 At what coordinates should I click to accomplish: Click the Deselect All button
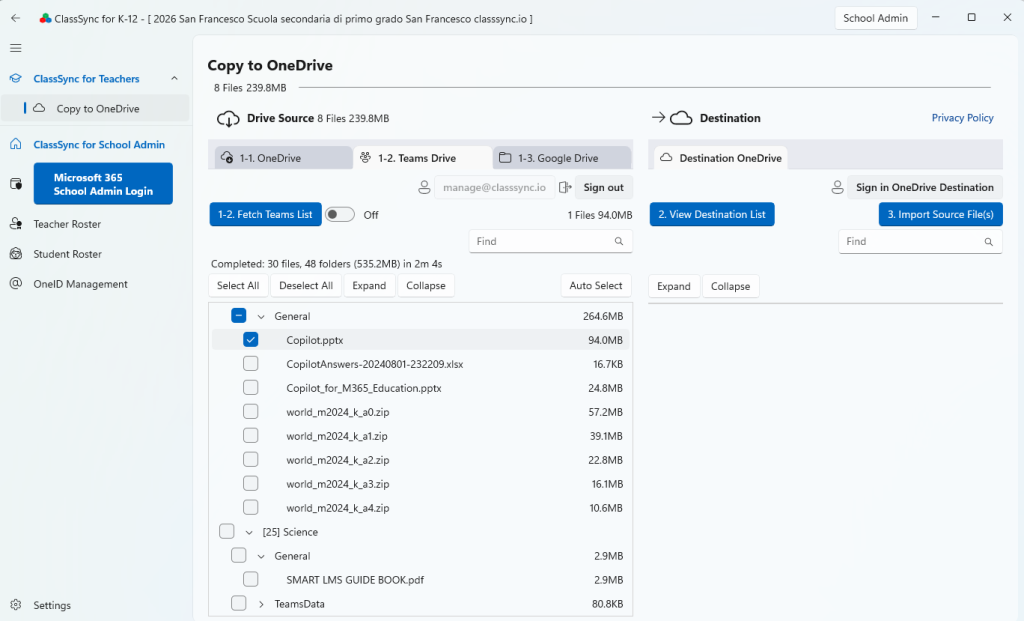pyautogui.click(x=306, y=285)
